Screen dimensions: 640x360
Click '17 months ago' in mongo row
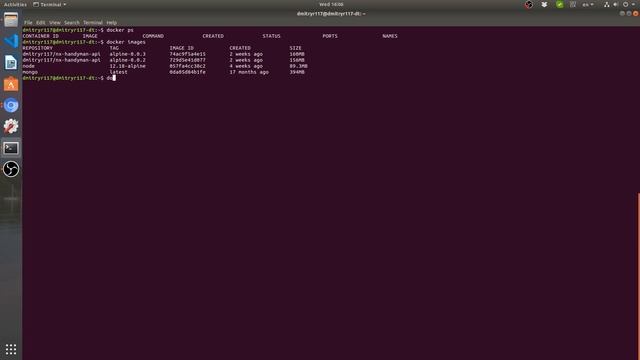(249, 72)
